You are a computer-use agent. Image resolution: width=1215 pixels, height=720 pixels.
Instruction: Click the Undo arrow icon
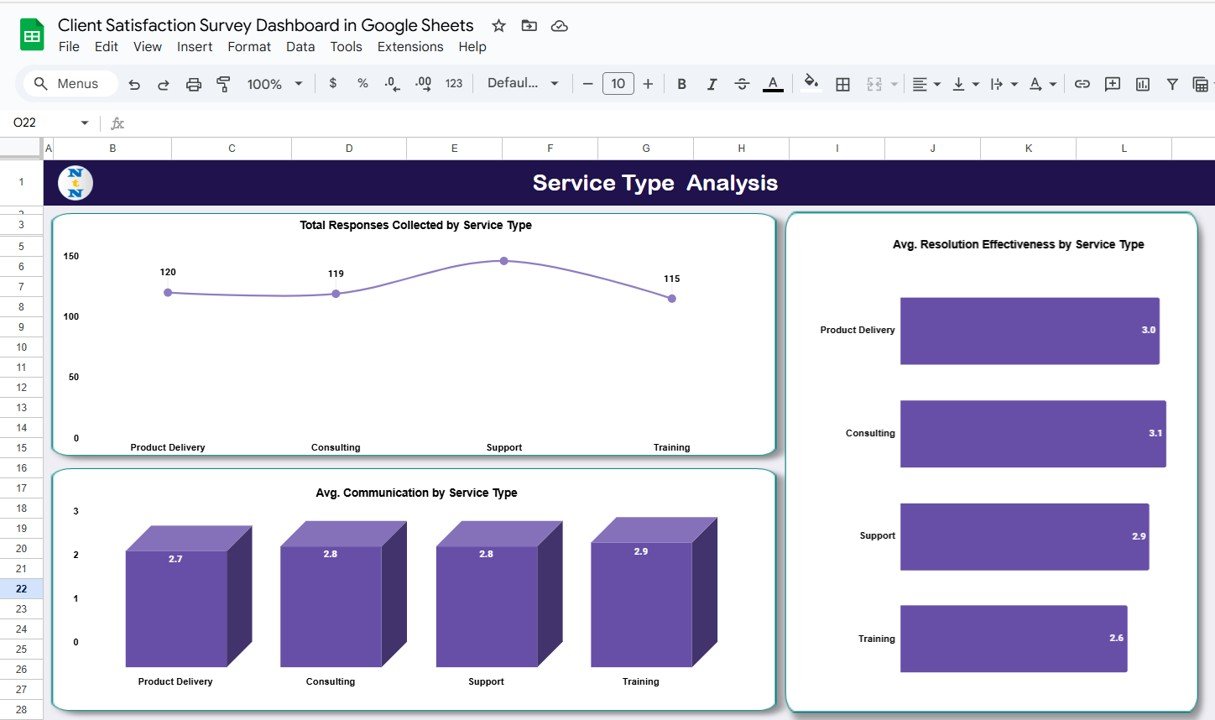[134, 84]
